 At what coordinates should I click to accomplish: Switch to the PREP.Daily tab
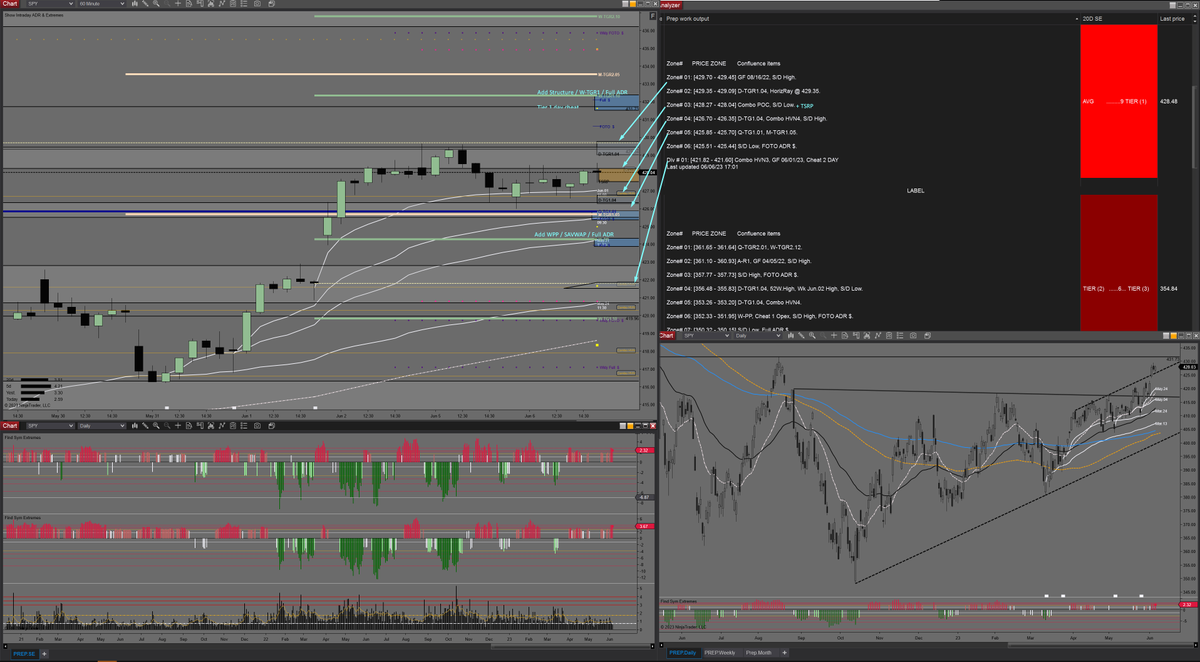click(683, 653)
